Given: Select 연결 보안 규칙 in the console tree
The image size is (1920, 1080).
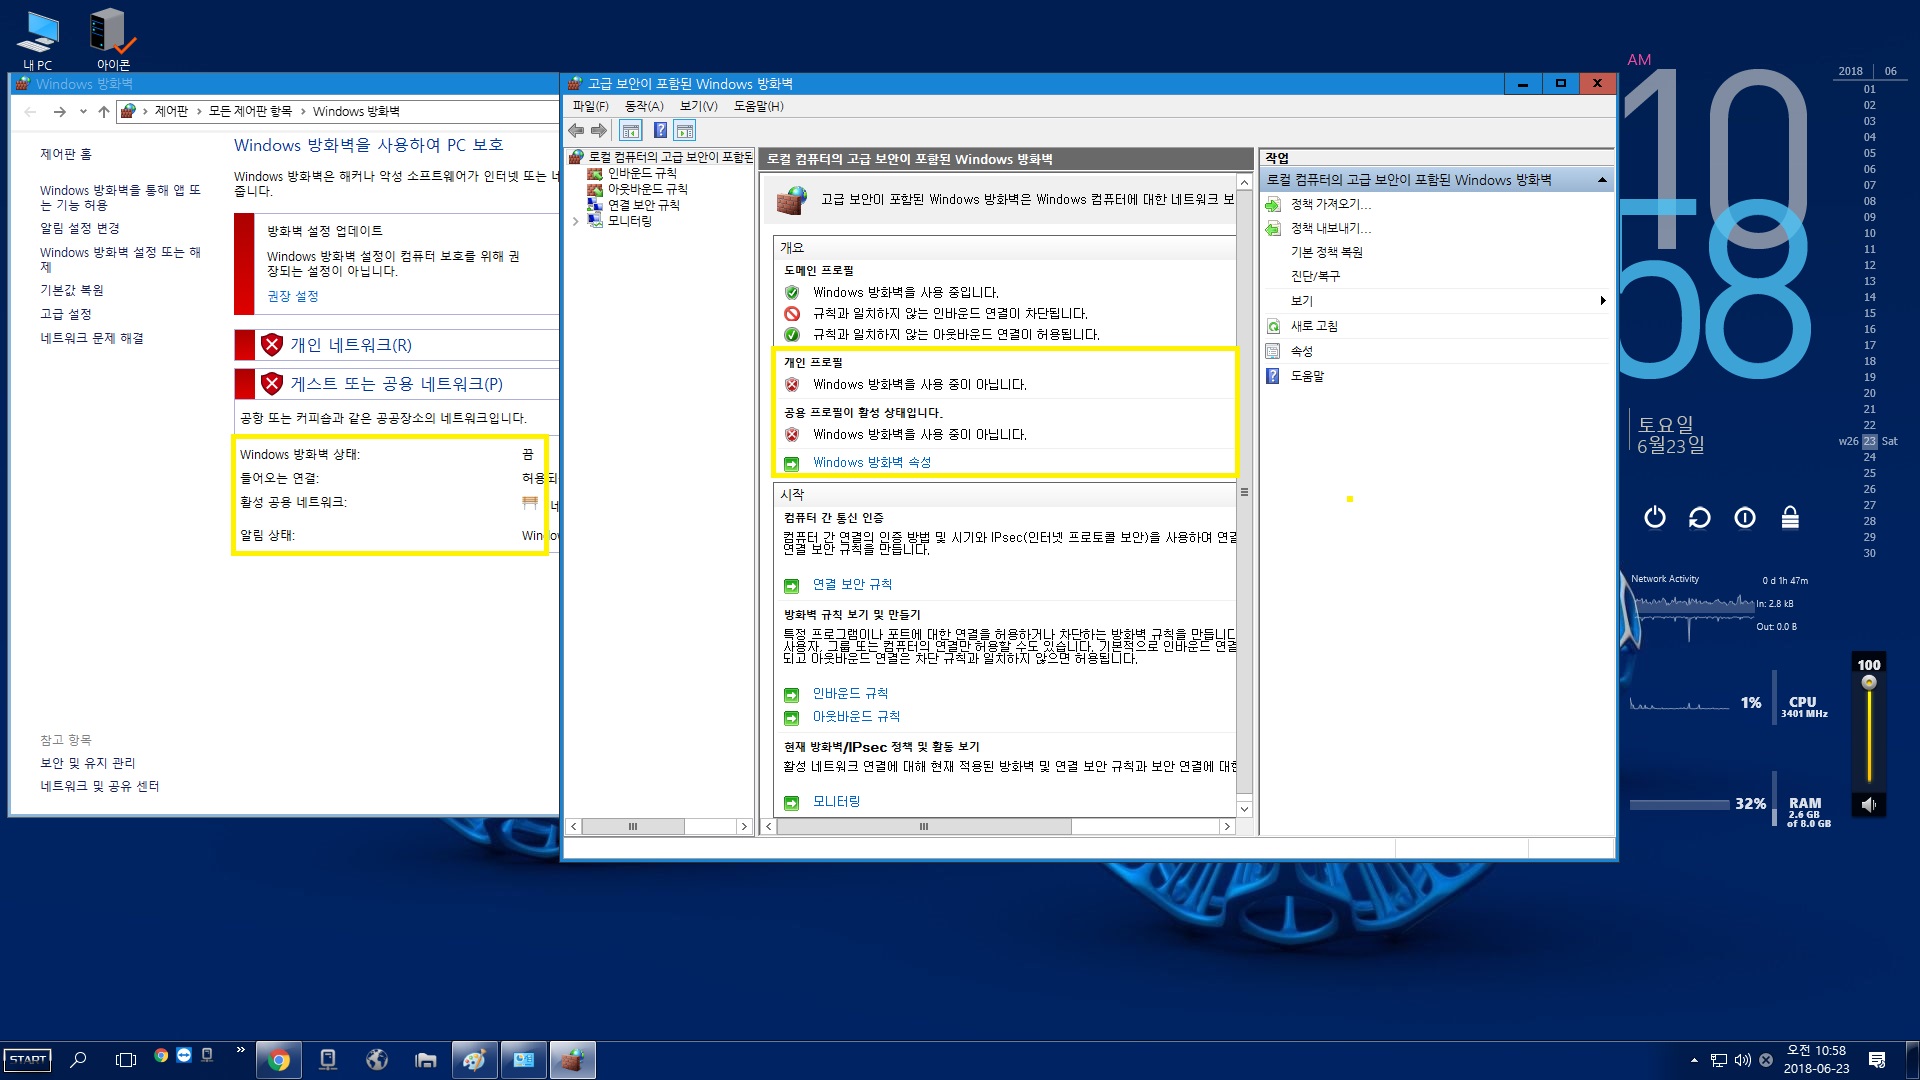Looking at the screenshot, I should (x=643, y=205).
